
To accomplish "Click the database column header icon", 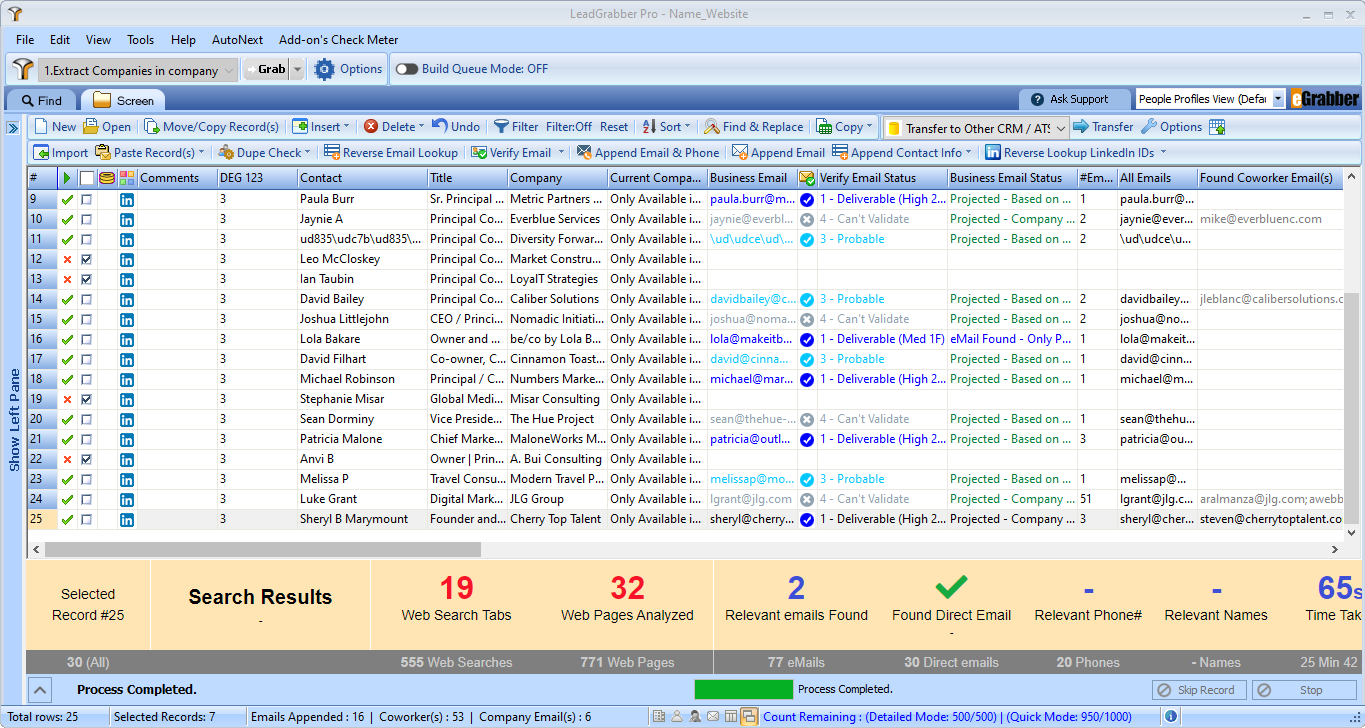I will pos(107,178).
